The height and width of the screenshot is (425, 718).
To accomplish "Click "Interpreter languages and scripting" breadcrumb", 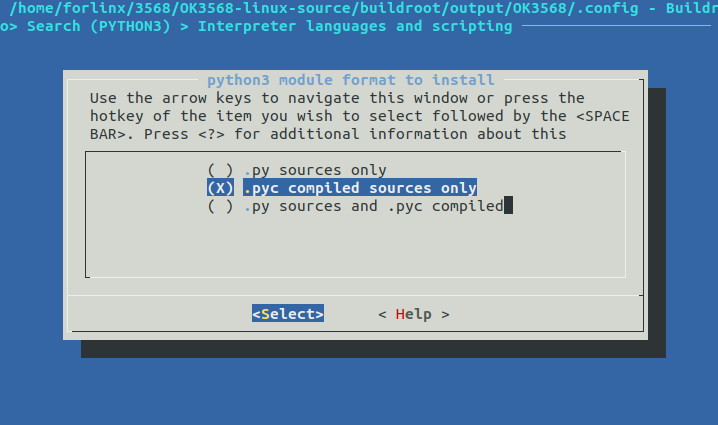I will [x=355, y=25].
